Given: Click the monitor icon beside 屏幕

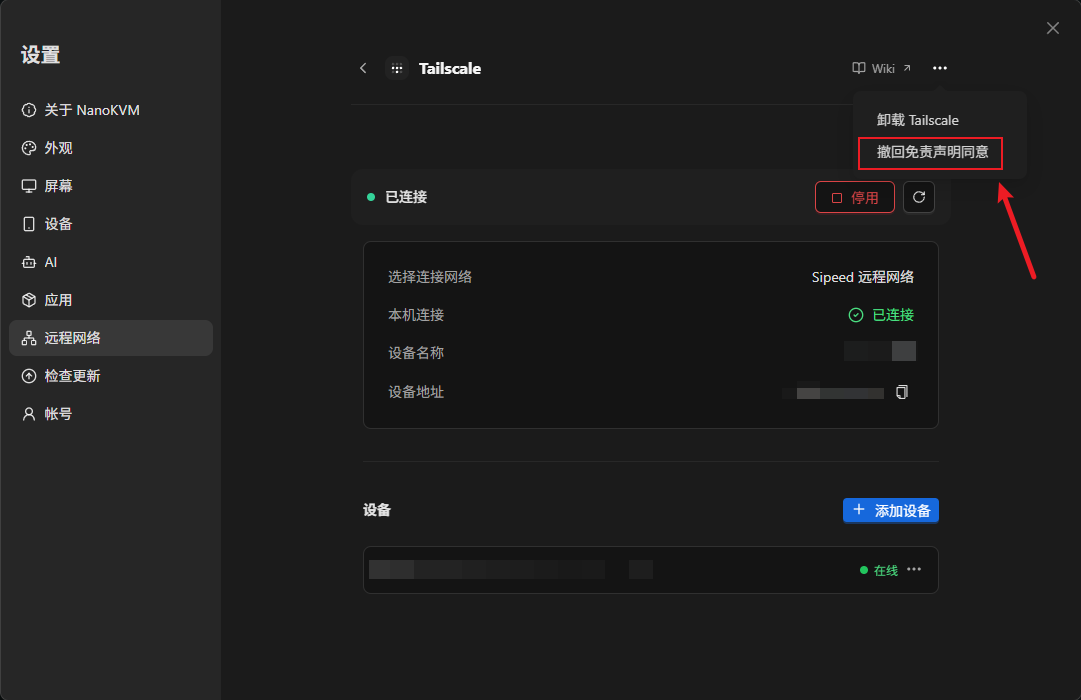Looking at the screenshot, I should (29, 186).
